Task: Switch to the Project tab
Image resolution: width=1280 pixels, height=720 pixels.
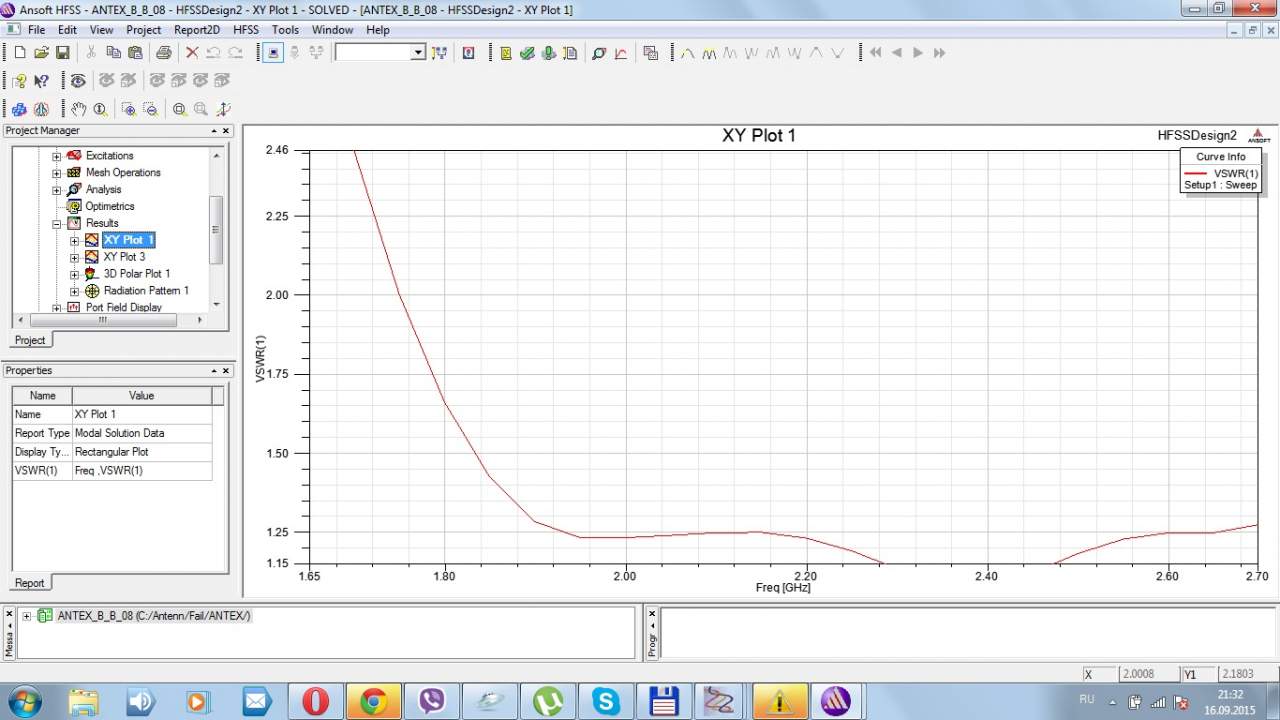Action: point(29,340)
